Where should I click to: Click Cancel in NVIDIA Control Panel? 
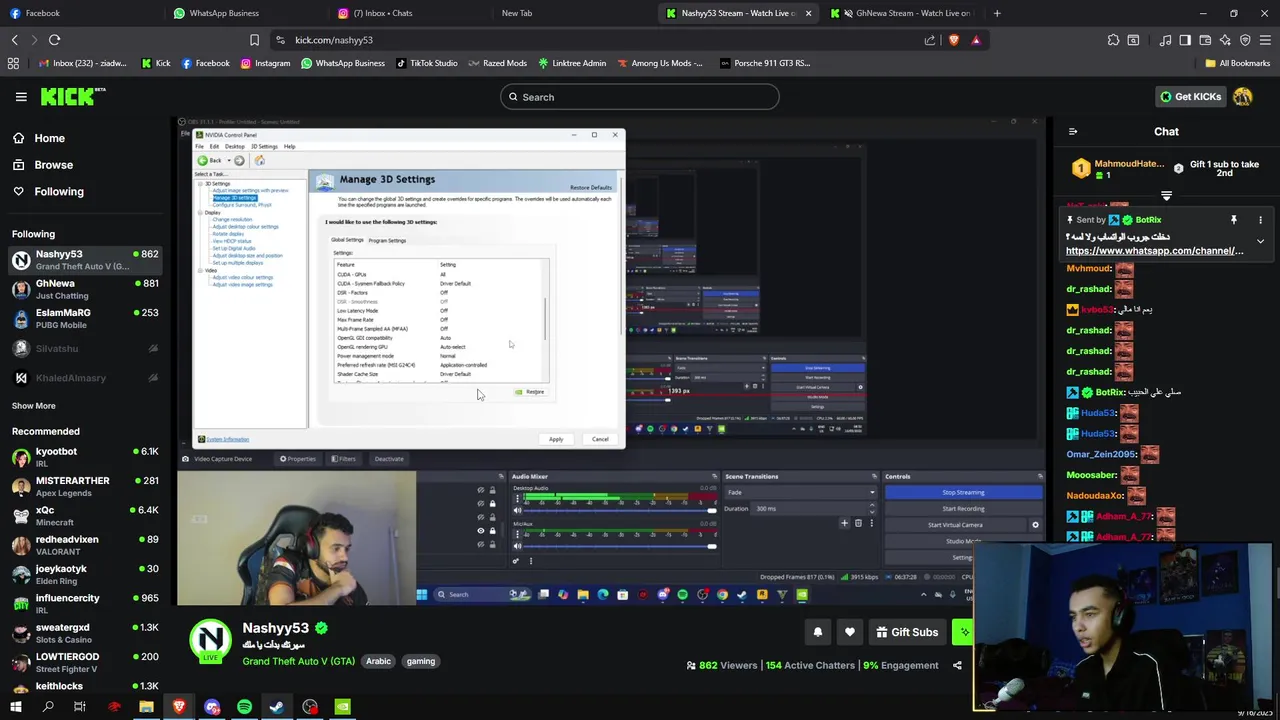[x=600, y=439]
